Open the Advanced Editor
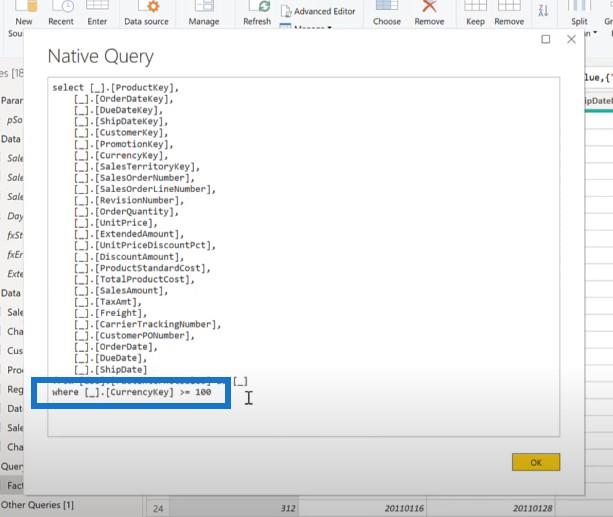 (318, 11)
